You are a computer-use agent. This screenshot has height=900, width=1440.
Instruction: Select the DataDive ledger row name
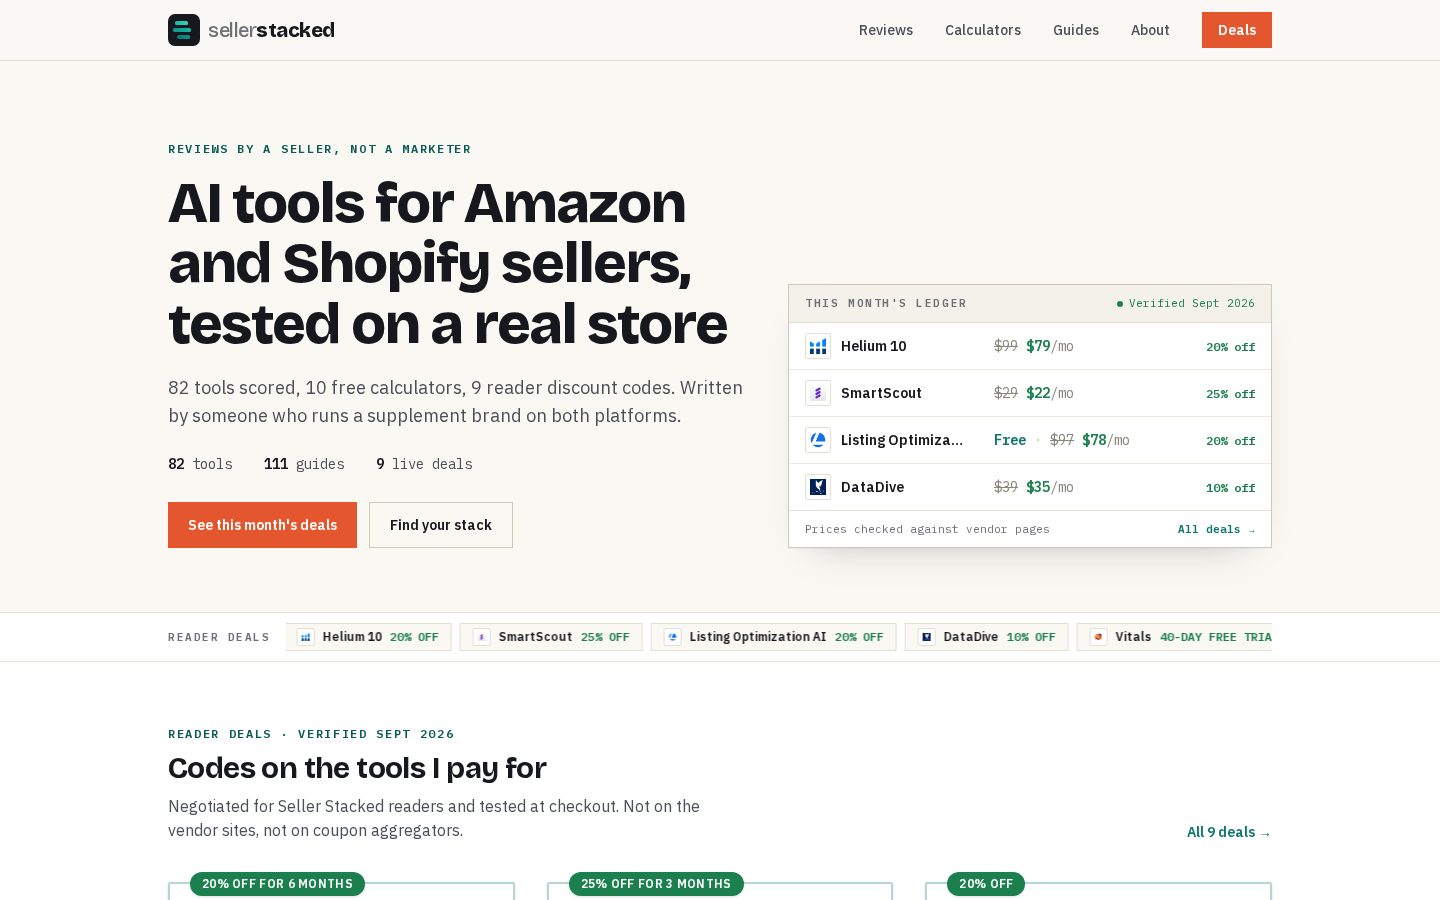872,487
